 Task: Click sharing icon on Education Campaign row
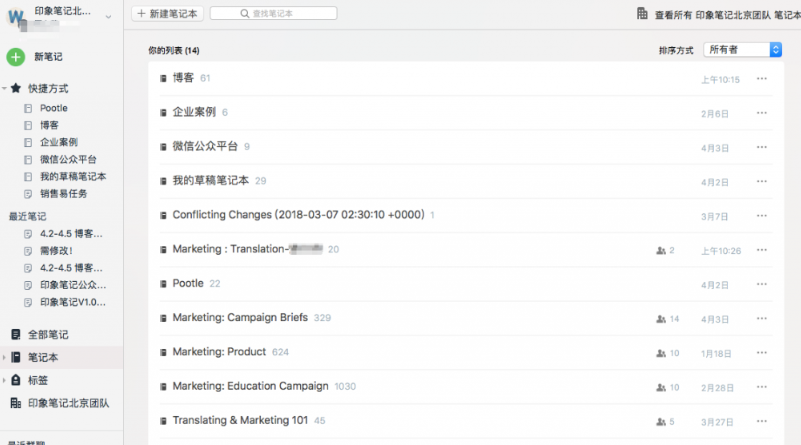click(x=661, y=387)
